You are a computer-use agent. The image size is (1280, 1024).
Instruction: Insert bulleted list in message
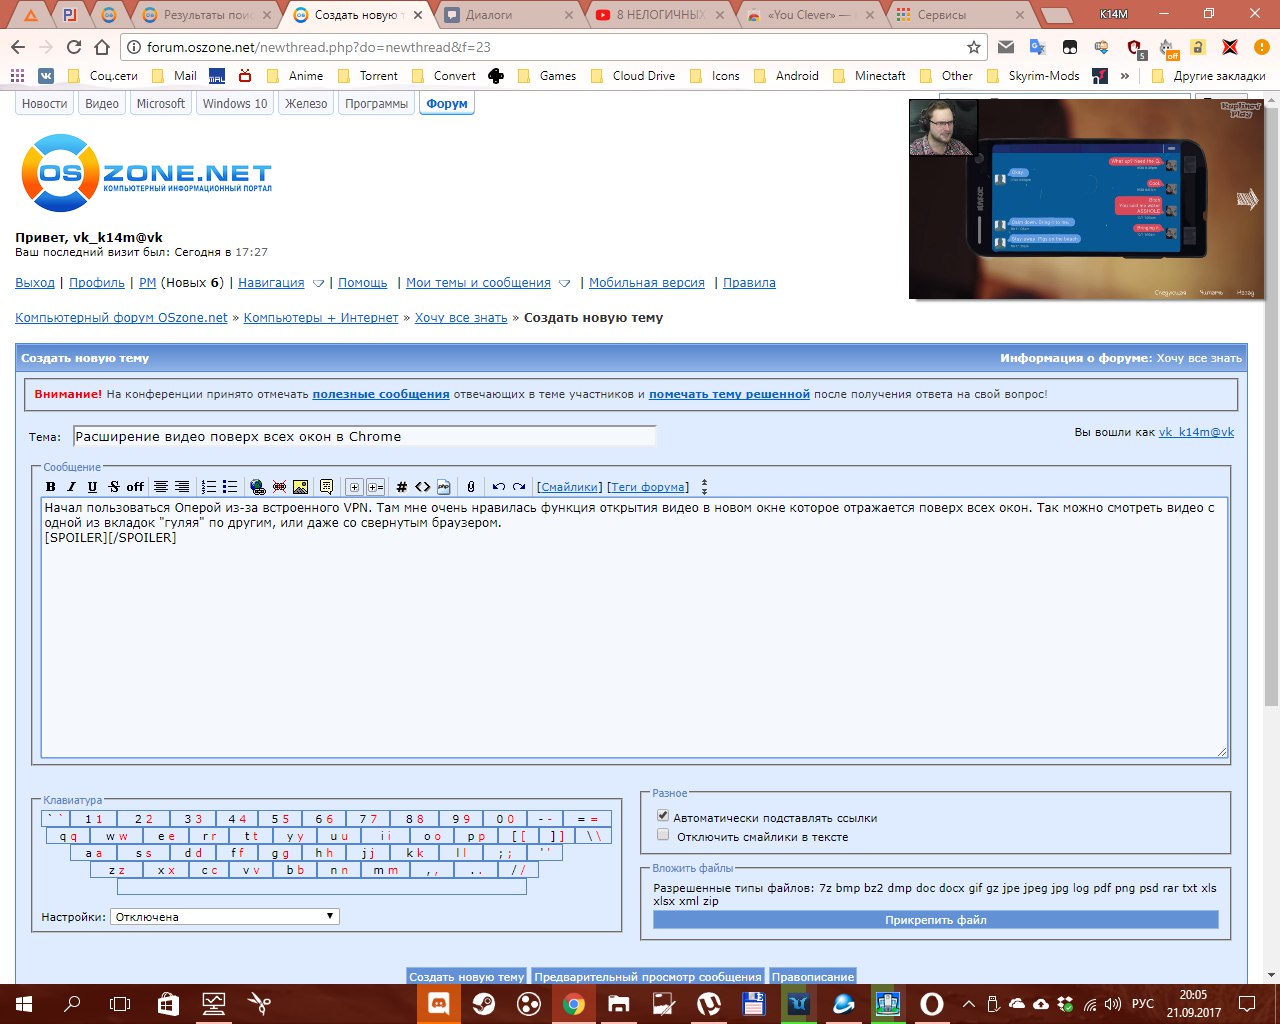230,487
